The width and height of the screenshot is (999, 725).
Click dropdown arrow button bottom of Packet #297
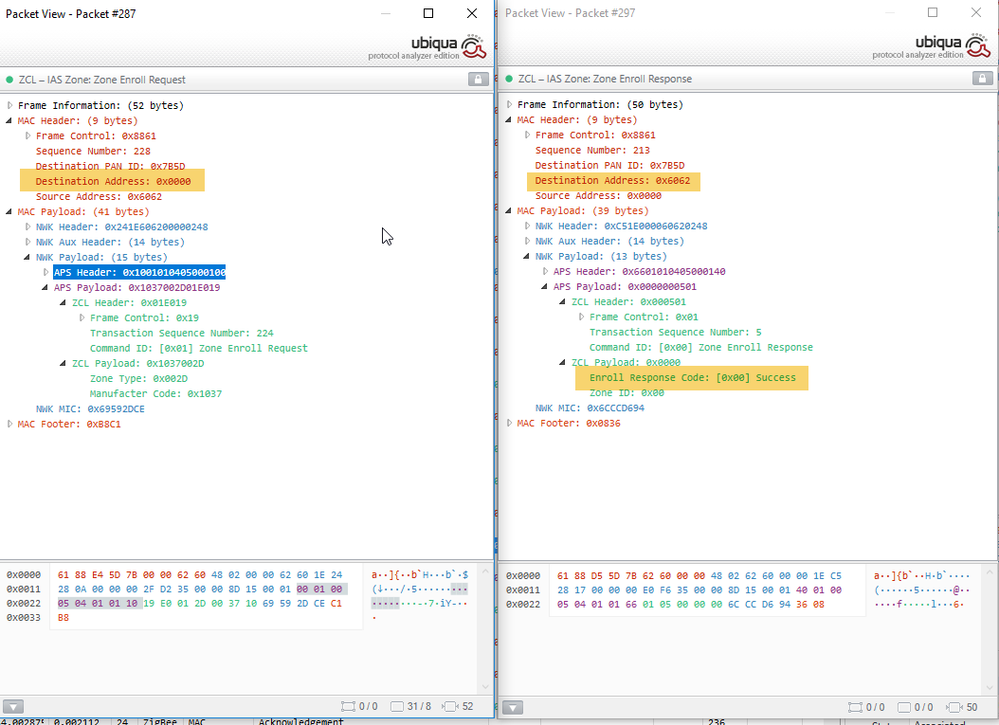(512, 707)
